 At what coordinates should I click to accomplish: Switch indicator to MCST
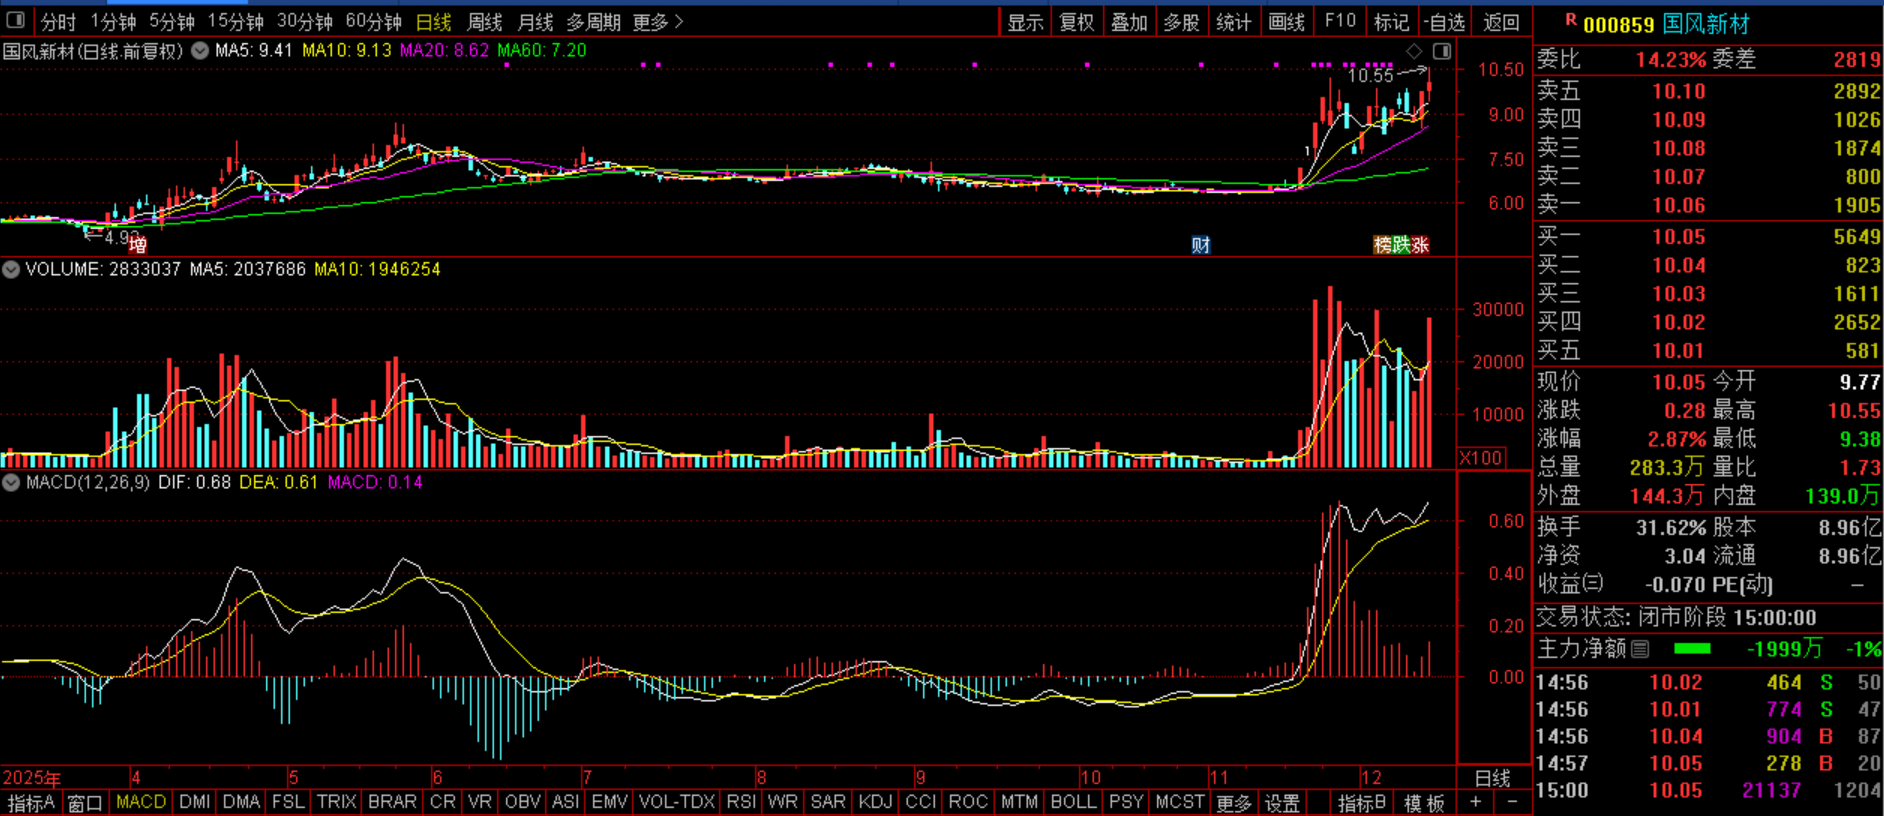[1180, 802]
